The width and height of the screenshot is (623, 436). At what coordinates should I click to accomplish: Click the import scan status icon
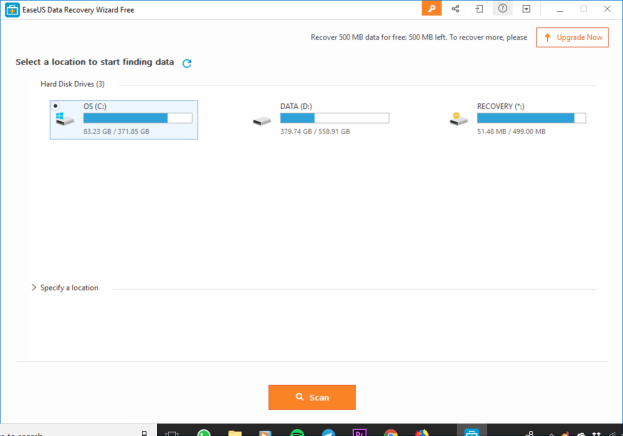click(x=480, y=8)
